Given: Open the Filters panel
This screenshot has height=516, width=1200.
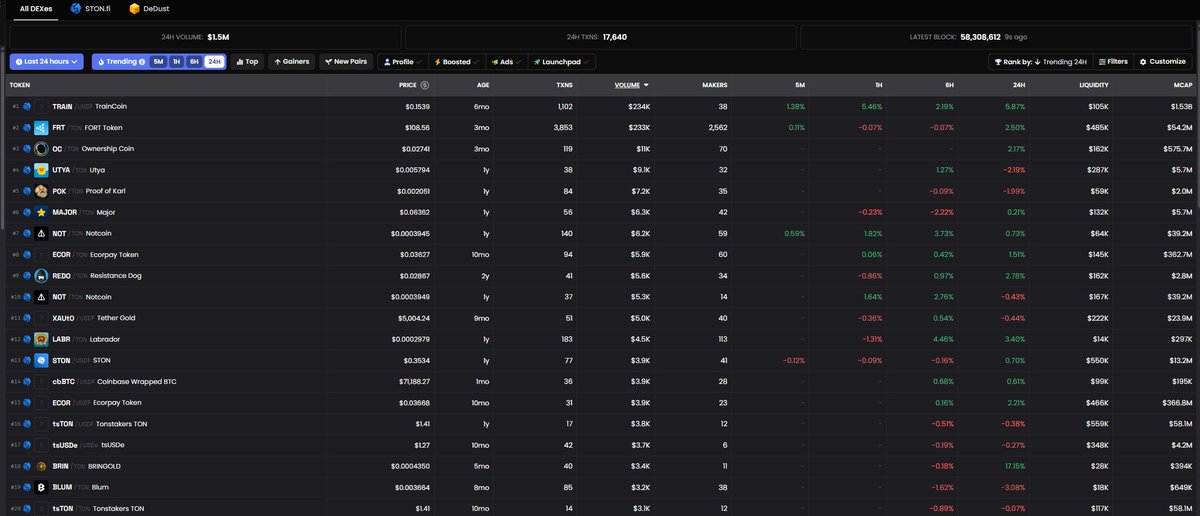Looking at the screenshot, I should [1113, 61].
